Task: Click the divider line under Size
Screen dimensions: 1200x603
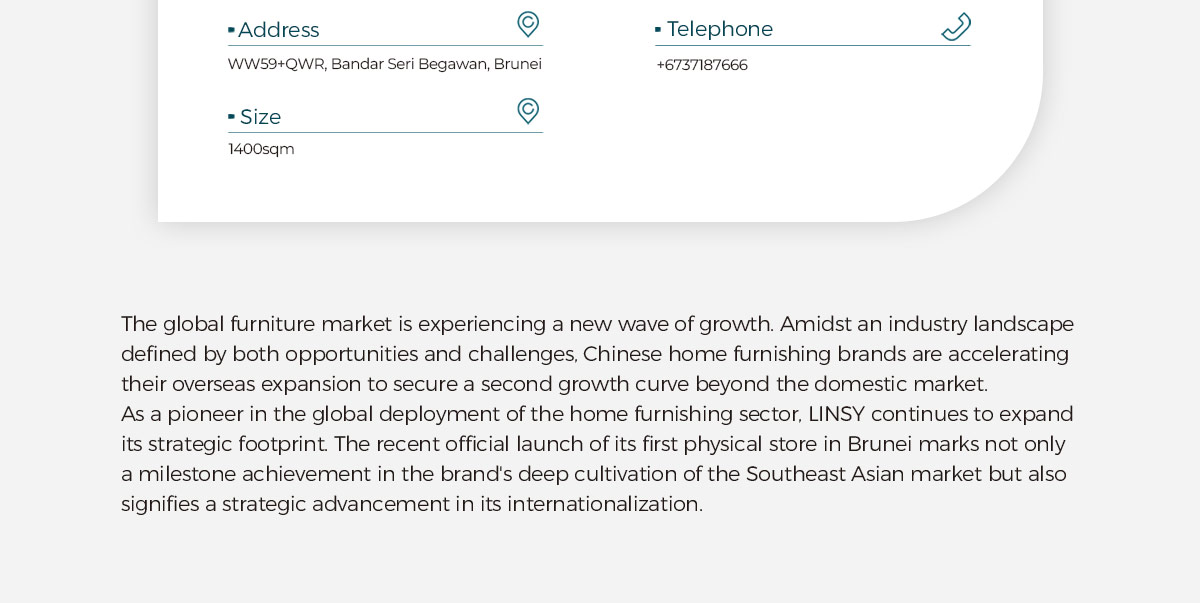Action: click(x=385, y=133)
